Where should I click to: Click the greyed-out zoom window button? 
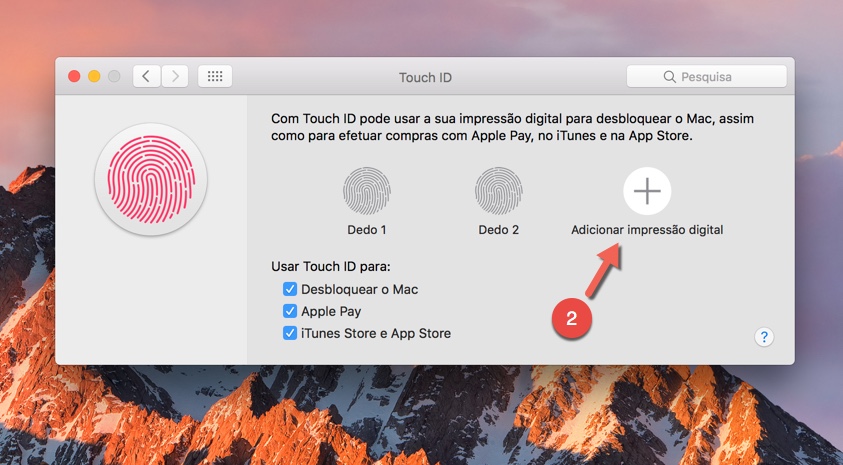(114, 76)
